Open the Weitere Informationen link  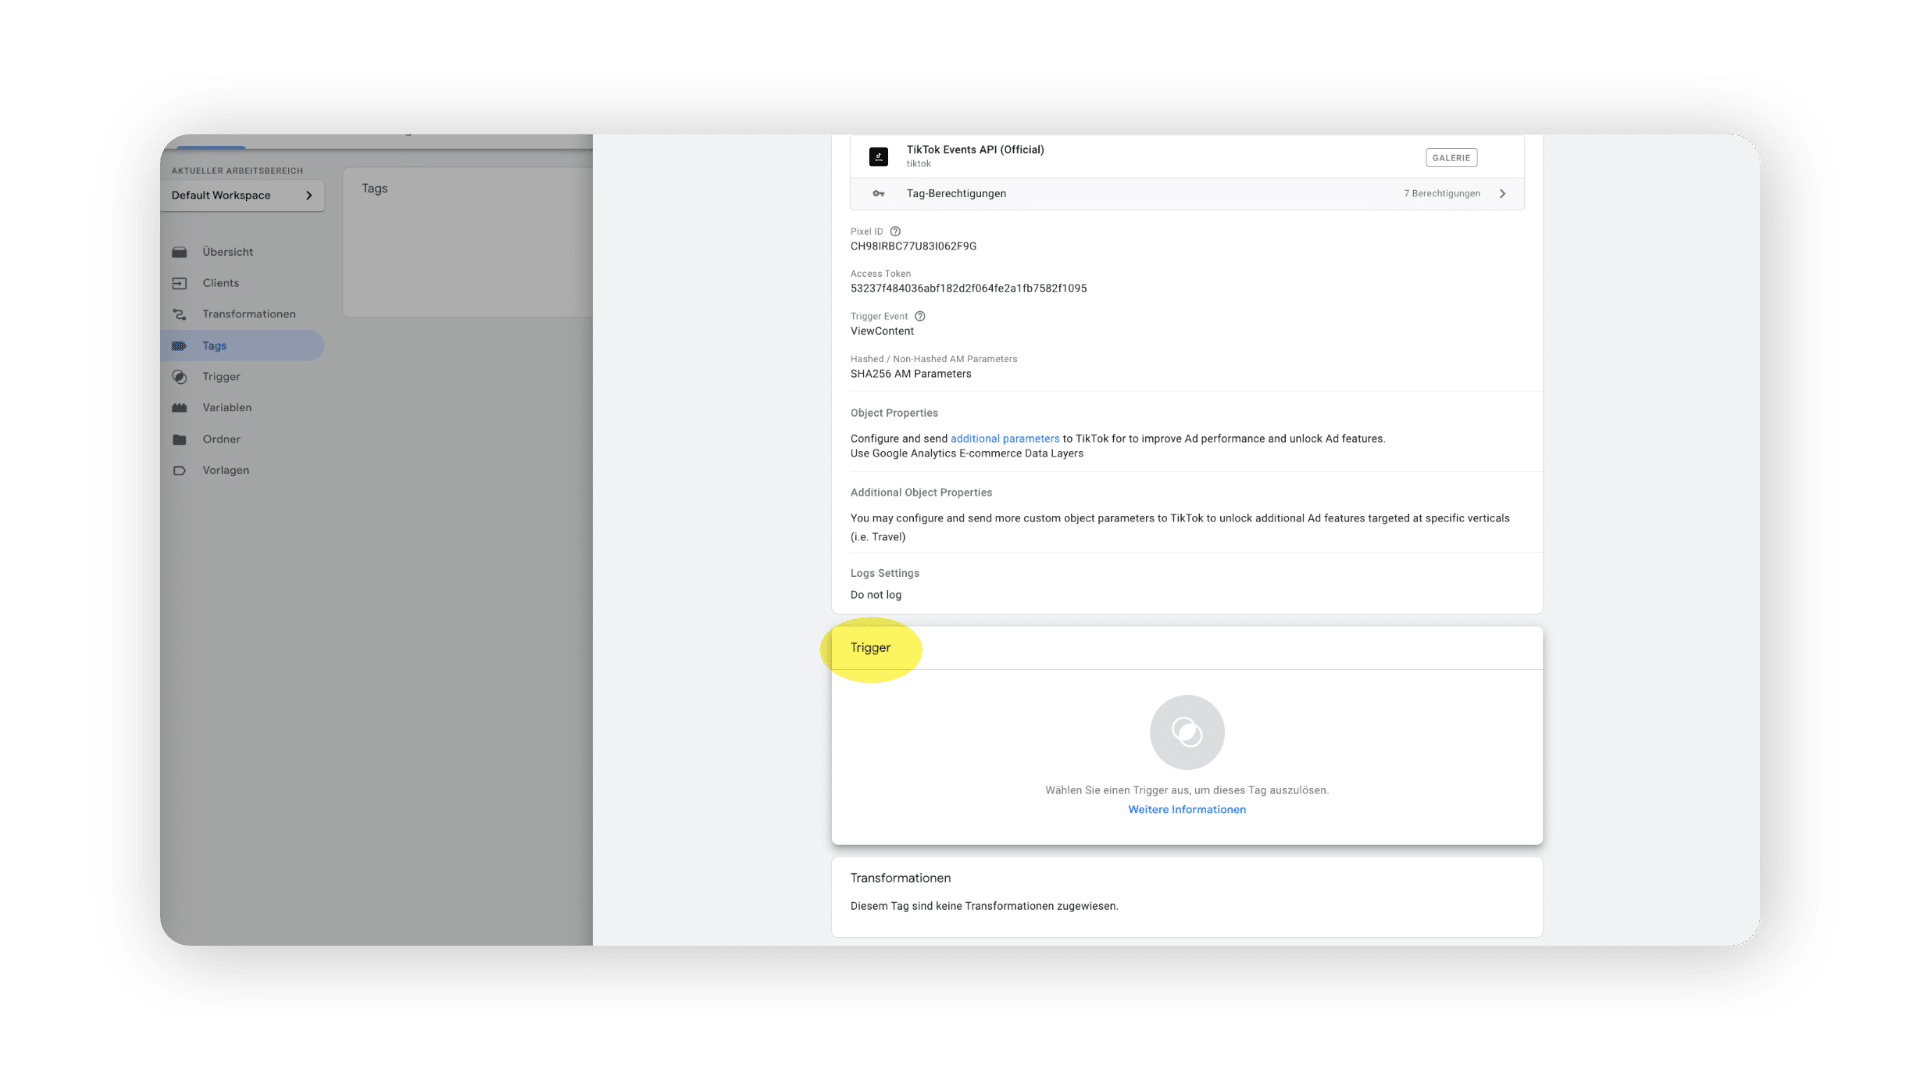tap(1187, 810)
